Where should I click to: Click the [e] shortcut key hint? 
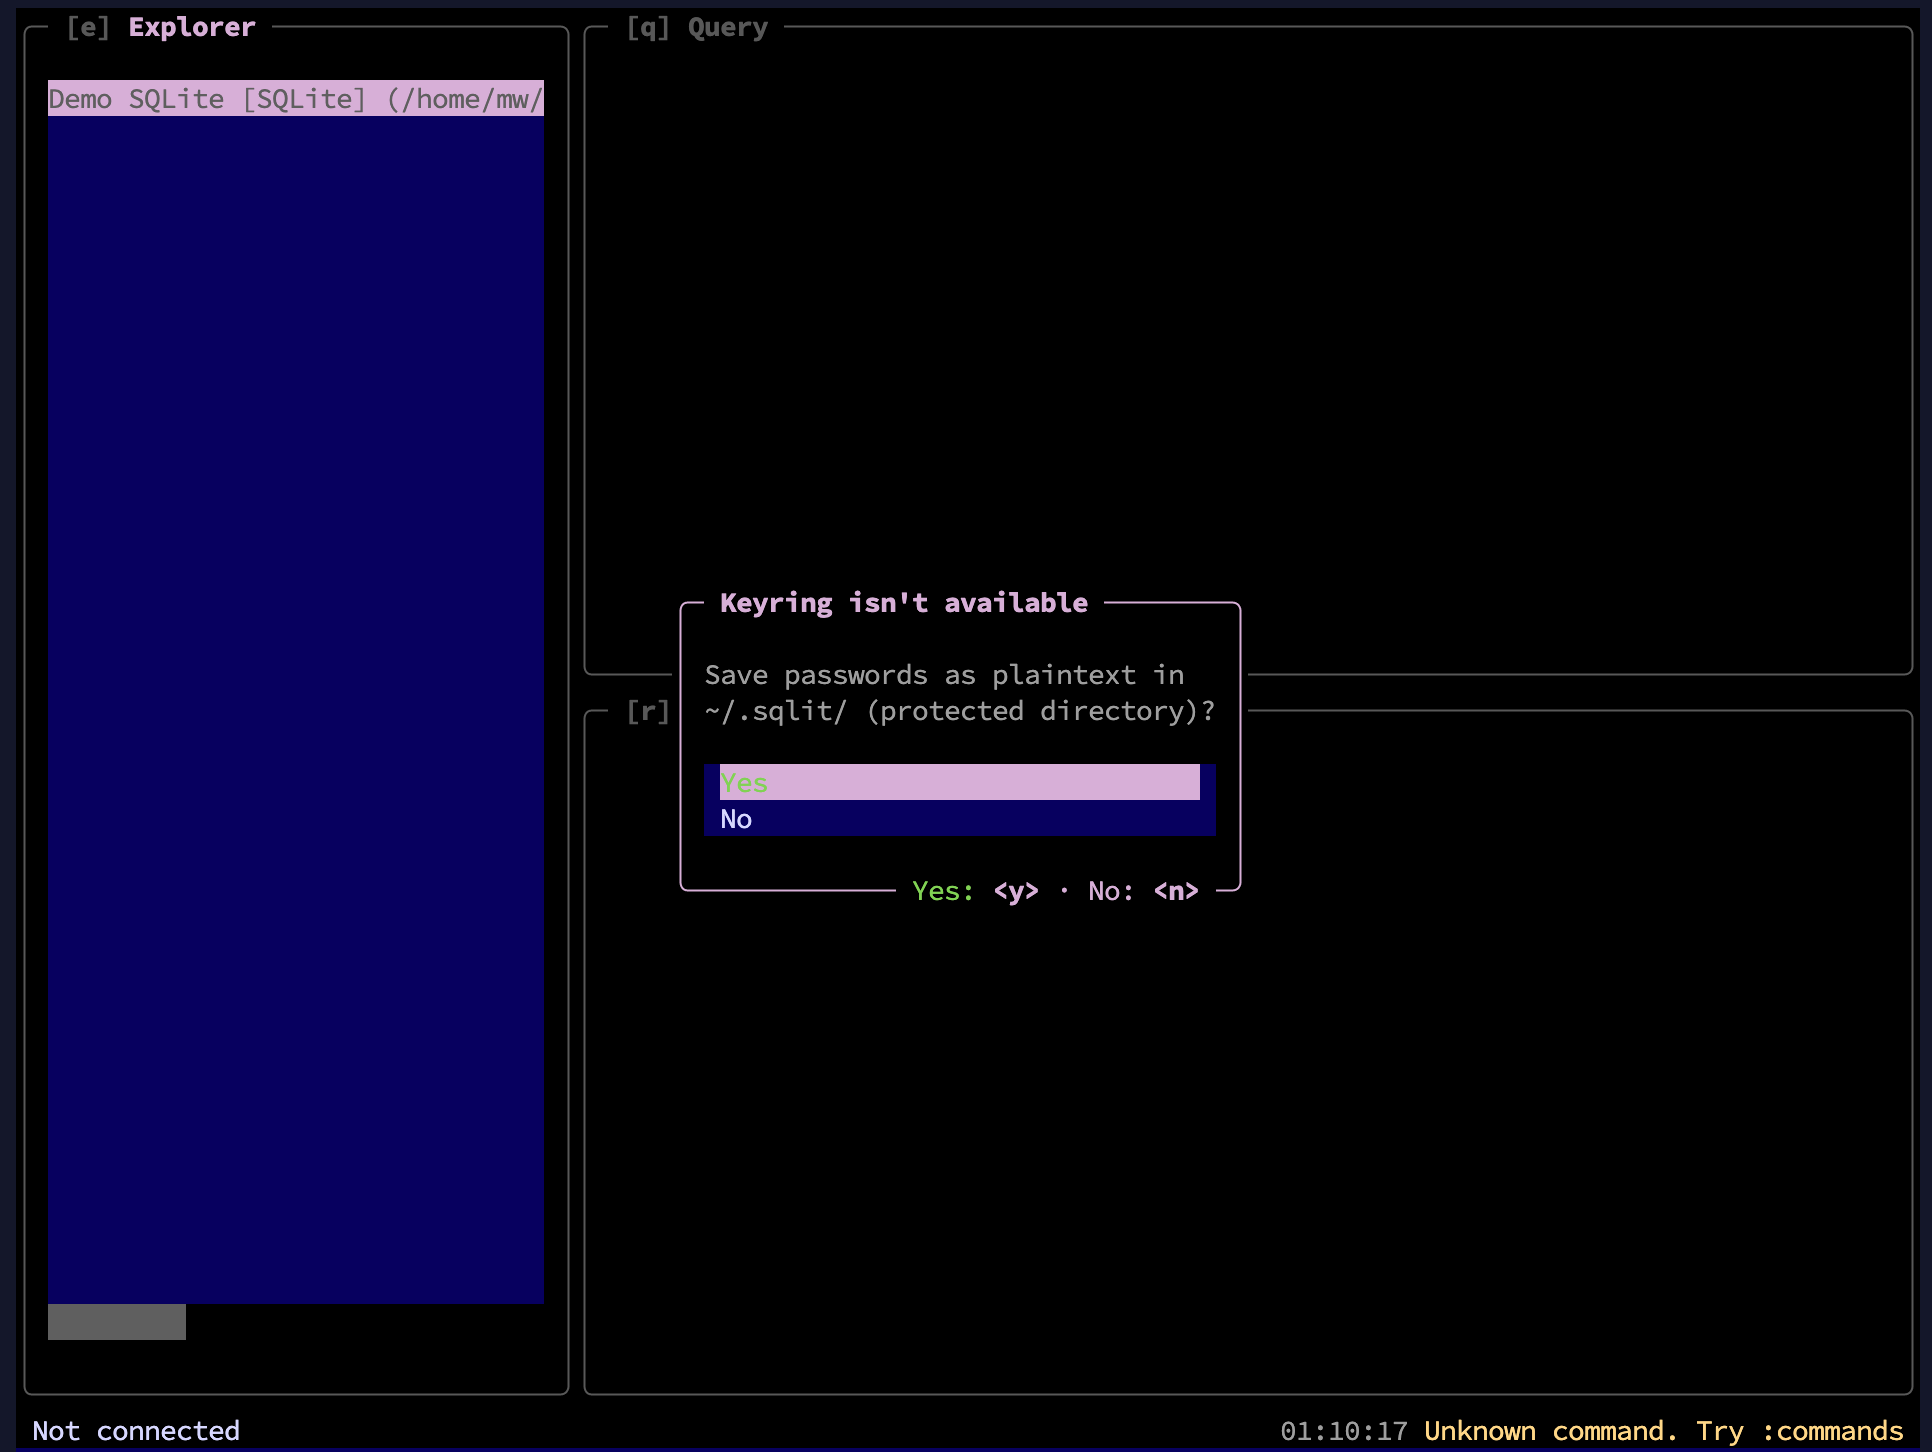click(88, 27)
